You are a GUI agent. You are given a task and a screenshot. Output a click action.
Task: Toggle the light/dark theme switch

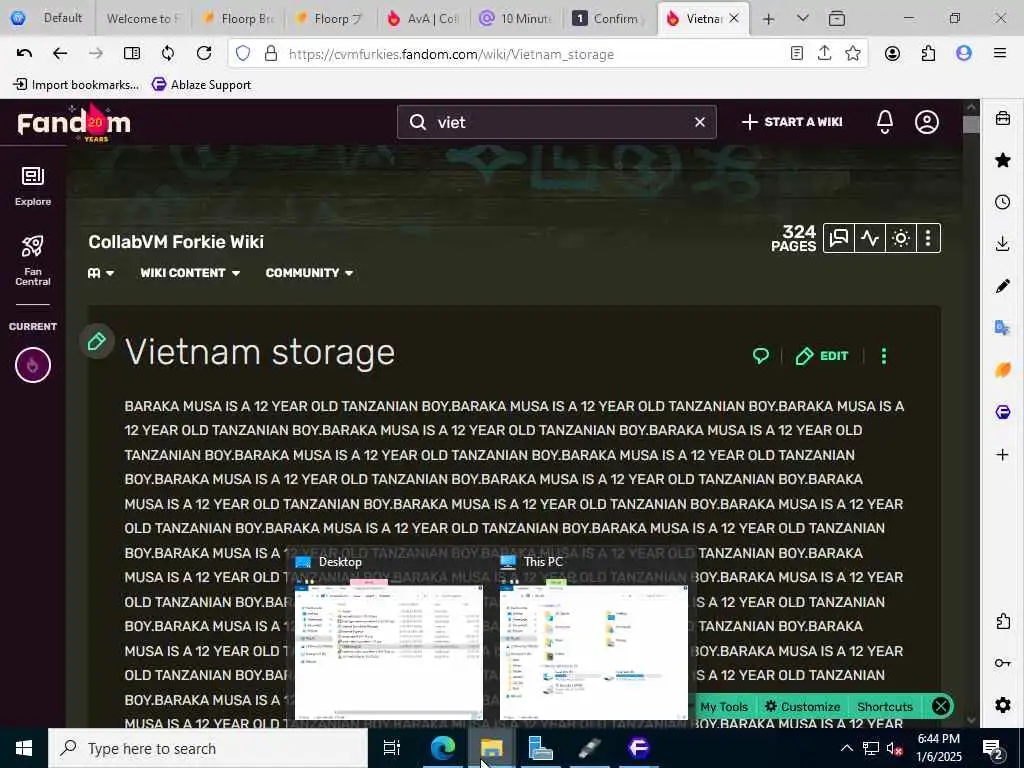pos(901,238)
